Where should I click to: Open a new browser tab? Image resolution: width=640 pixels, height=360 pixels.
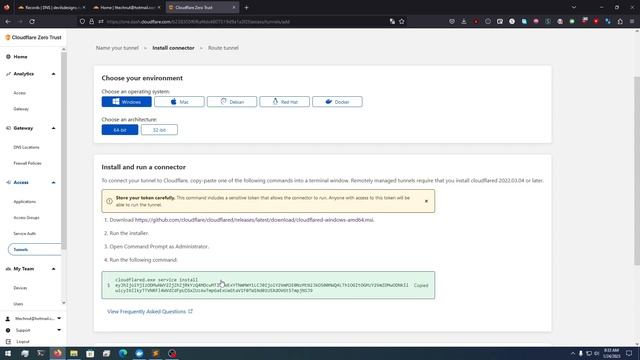click(x=246, y=7)
